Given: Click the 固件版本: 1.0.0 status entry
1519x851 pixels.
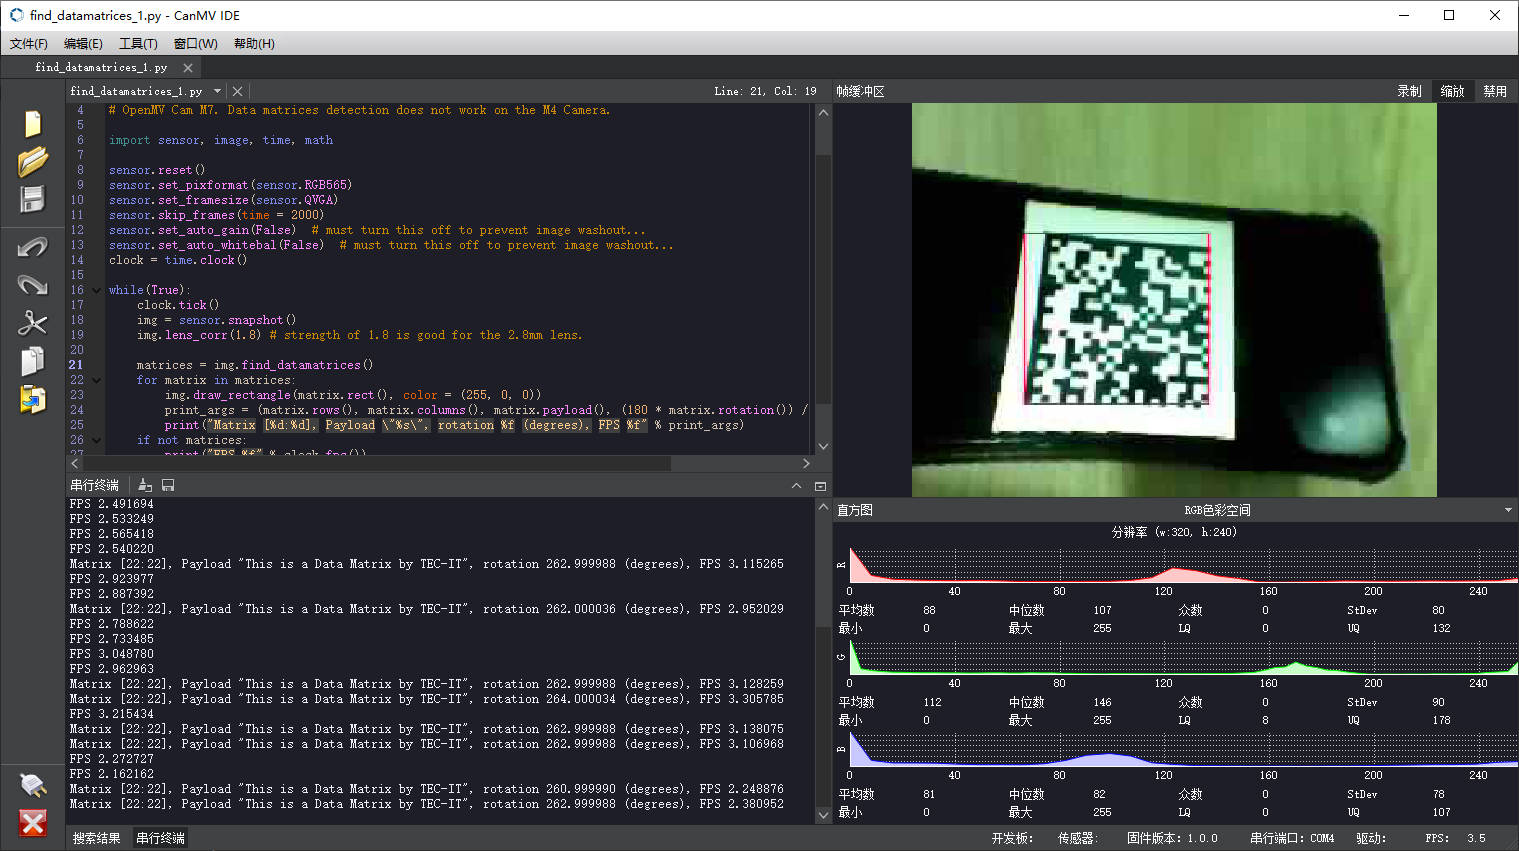Looking at the screenshot, I should [1172, 838].
